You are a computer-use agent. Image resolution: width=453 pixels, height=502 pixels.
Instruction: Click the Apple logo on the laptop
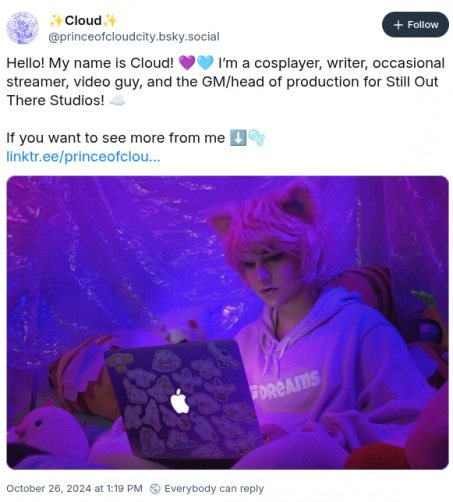(180, 401)
